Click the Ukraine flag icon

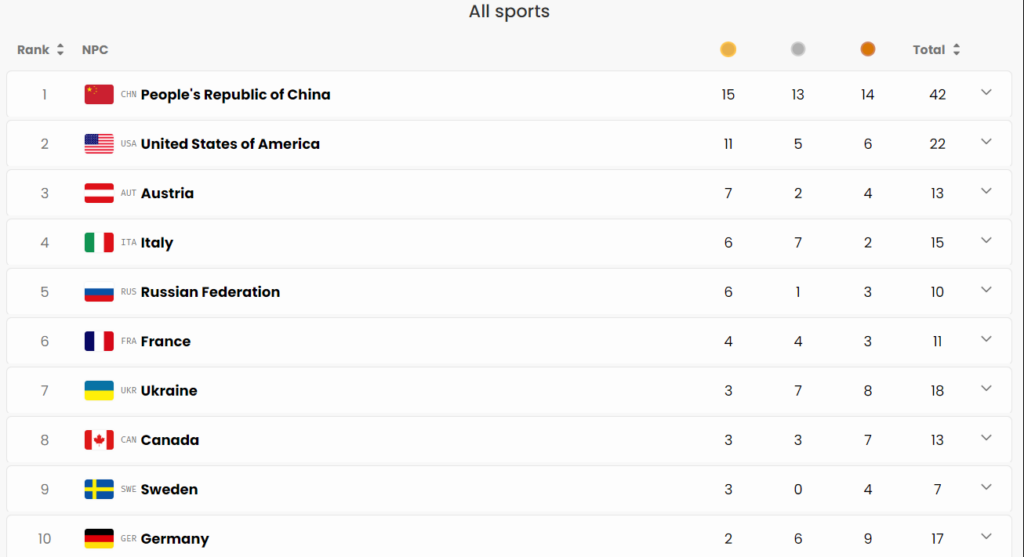point(99,391)
